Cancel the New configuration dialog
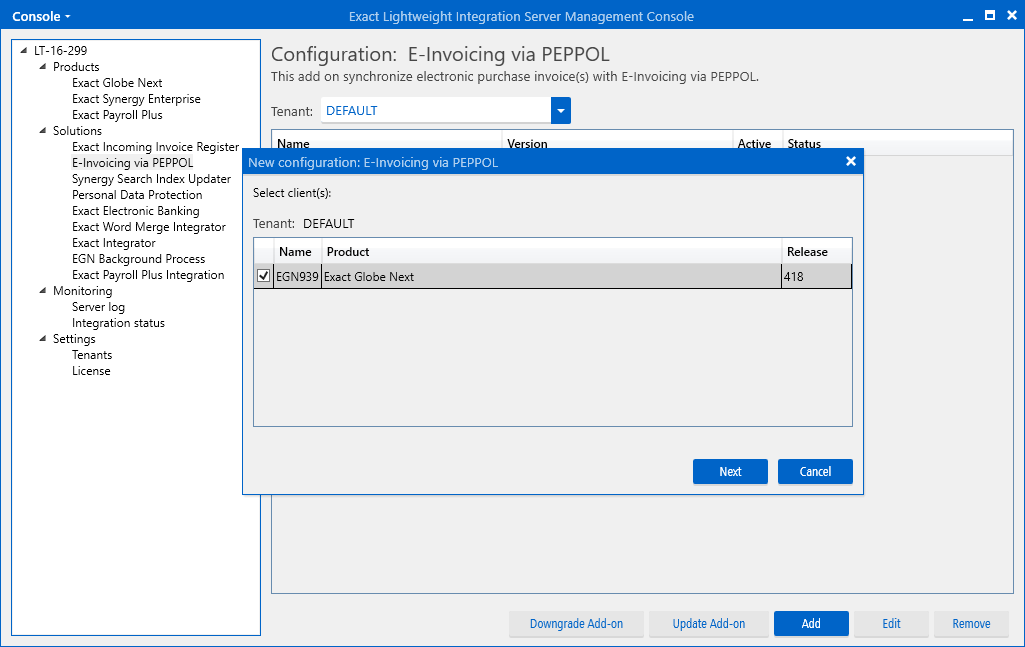Screen dimensions: 1025x647 pos(815,471)
